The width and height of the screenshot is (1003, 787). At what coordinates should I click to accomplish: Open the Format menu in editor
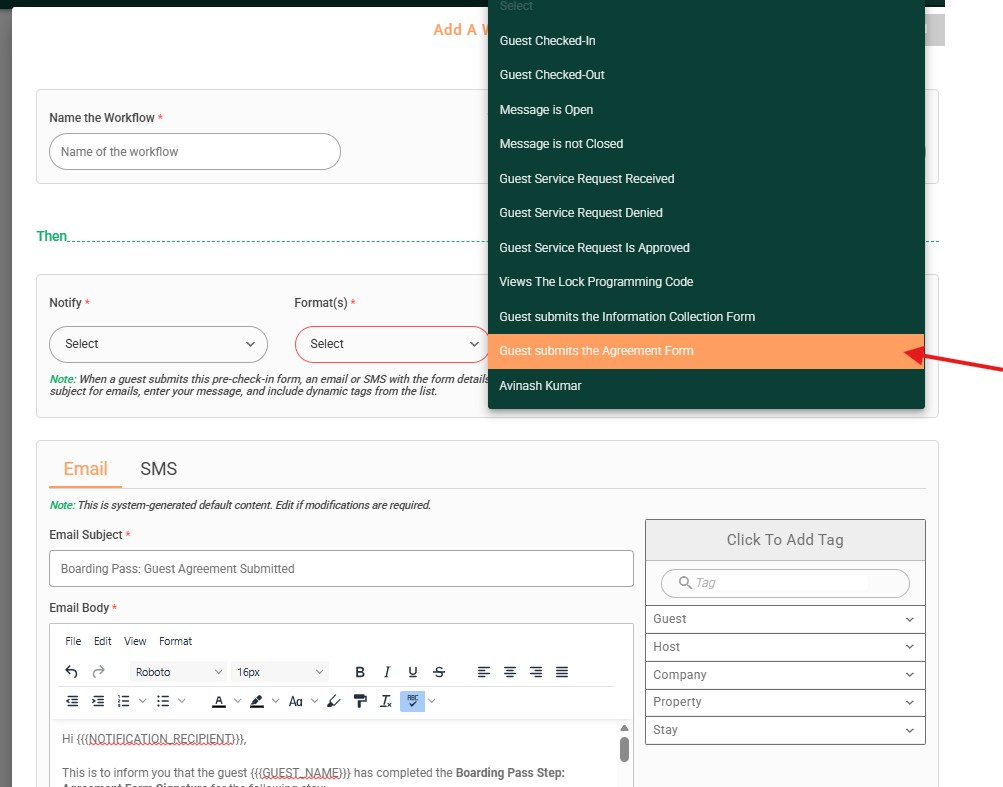pos(175,641)
